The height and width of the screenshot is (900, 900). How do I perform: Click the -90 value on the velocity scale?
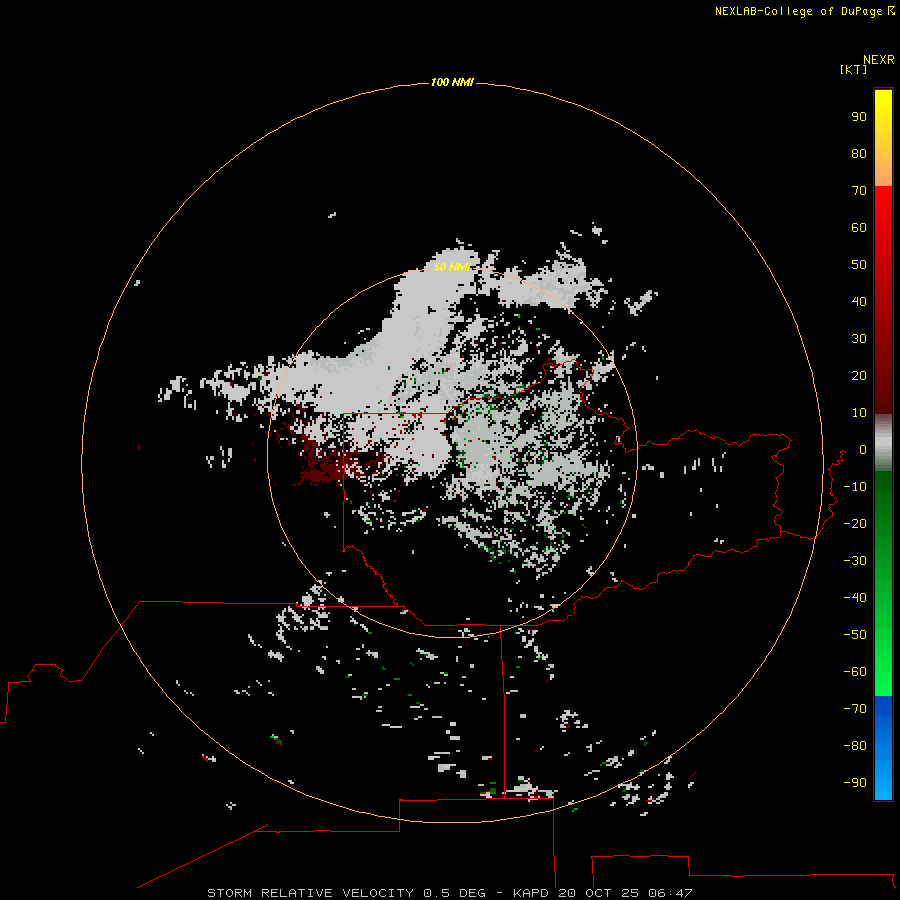point(855,782)
